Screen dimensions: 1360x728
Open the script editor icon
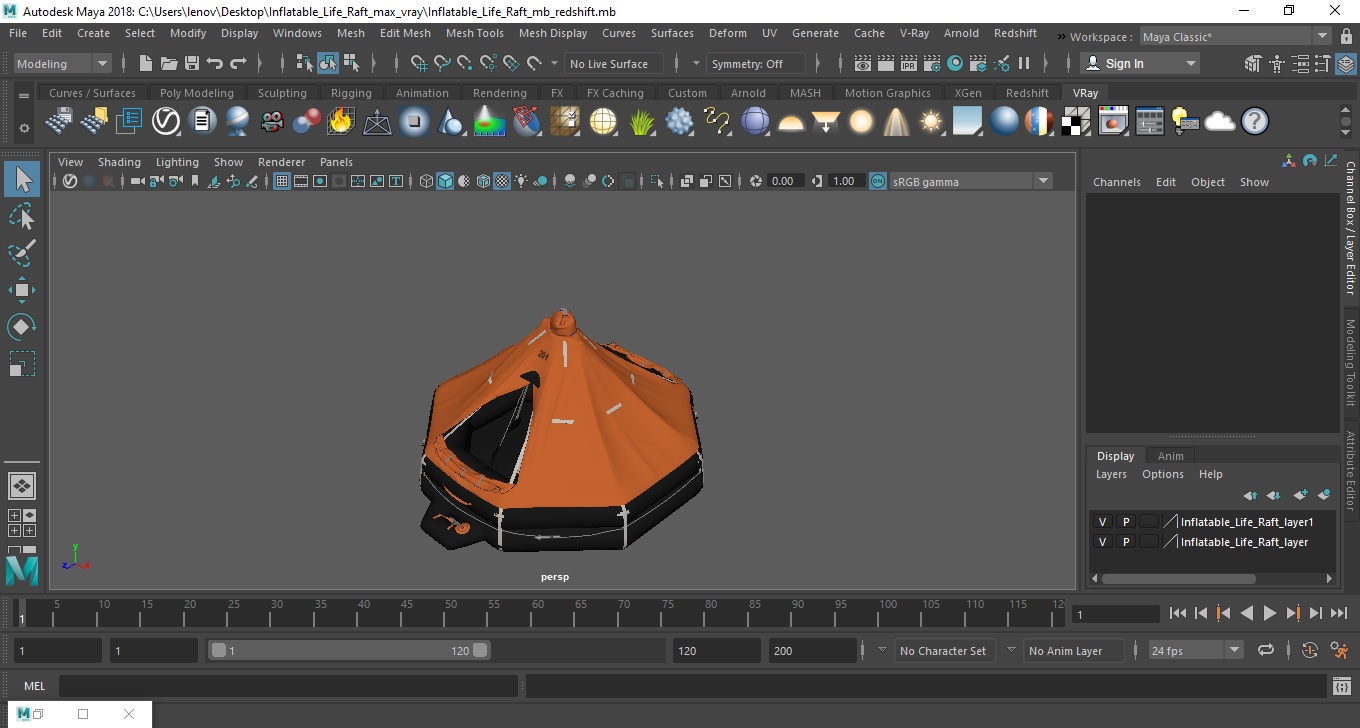tap(1342, 686)
